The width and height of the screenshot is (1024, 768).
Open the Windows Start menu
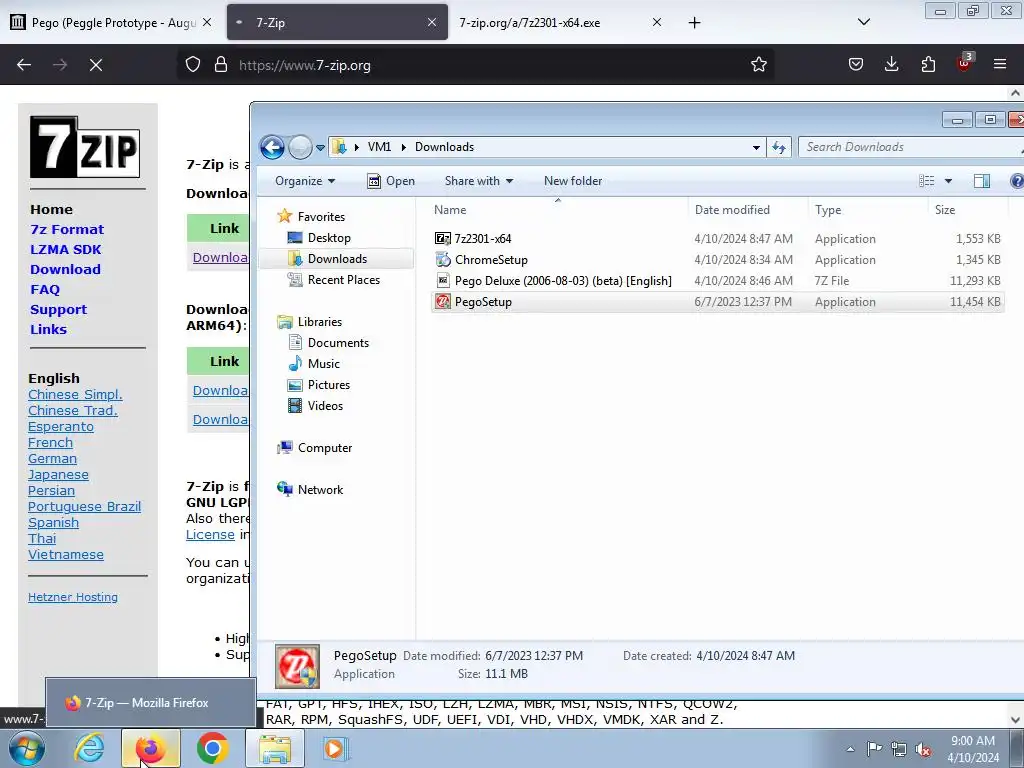point(27,749)
